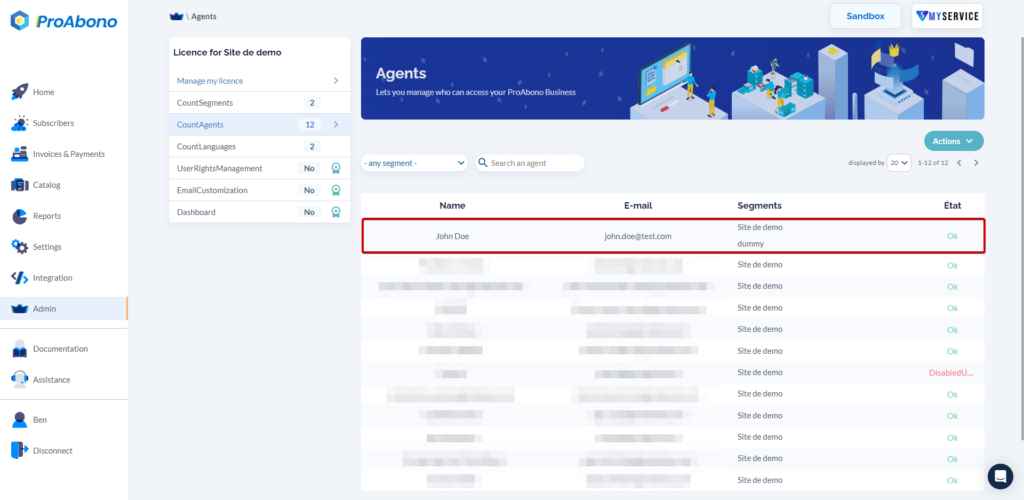This screenshot has width=1024, height=500.
Task: Click the 'État' column header
Action: point(952,206)
